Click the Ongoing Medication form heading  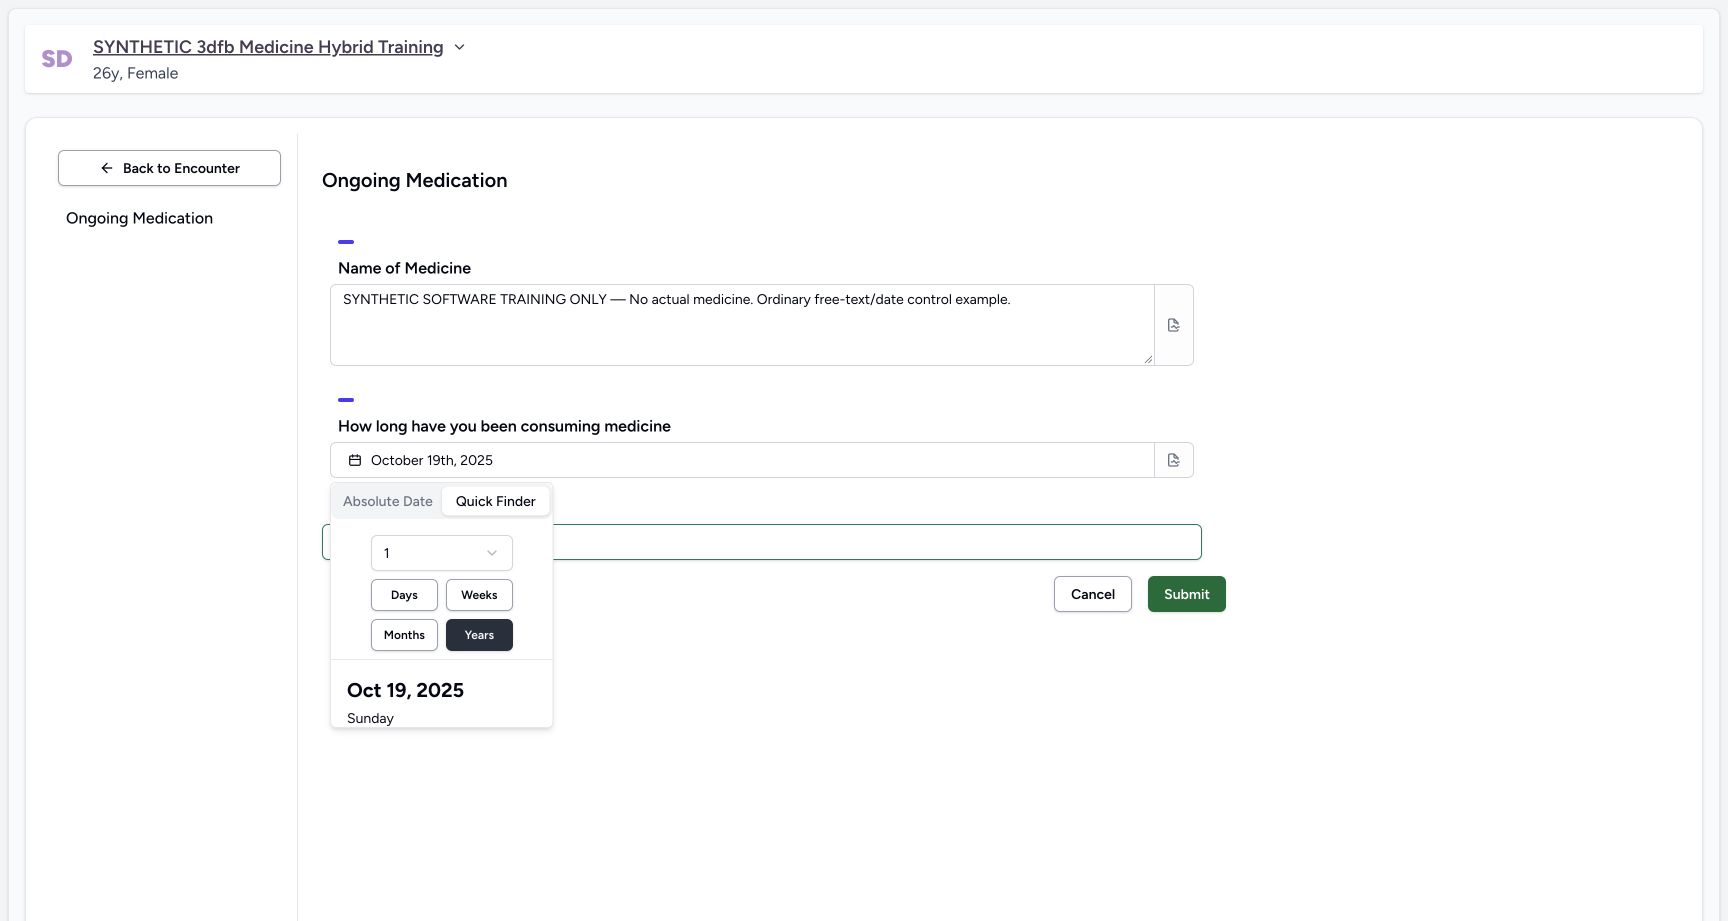(414, 180)
